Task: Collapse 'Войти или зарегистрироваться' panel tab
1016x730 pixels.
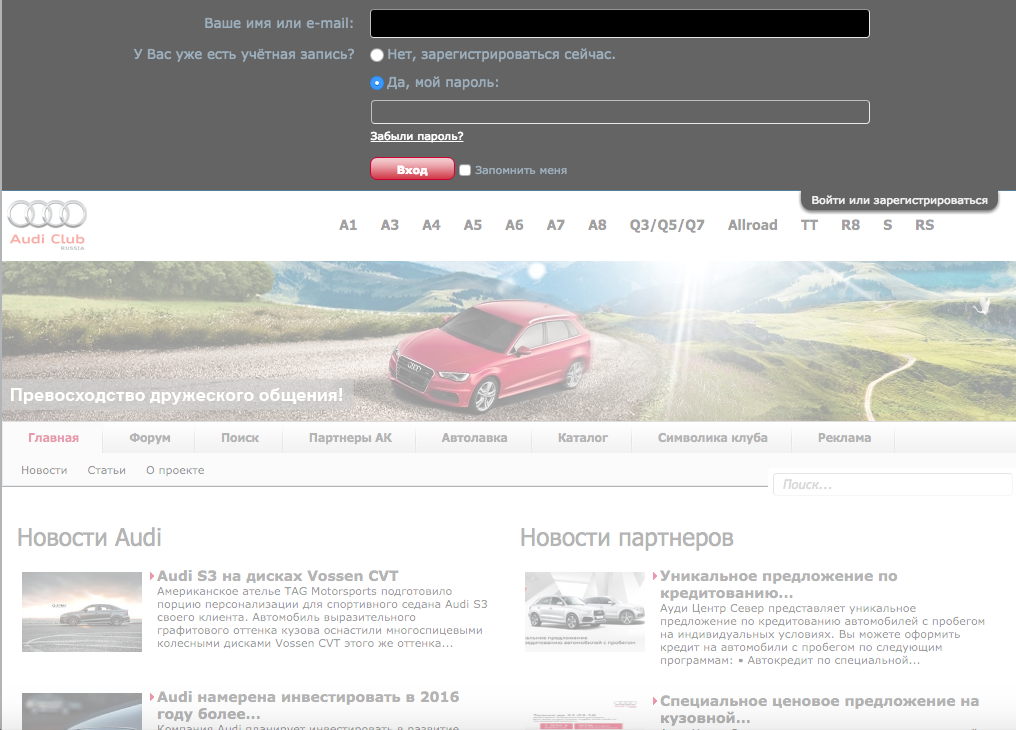Action: tap(898, 200)
